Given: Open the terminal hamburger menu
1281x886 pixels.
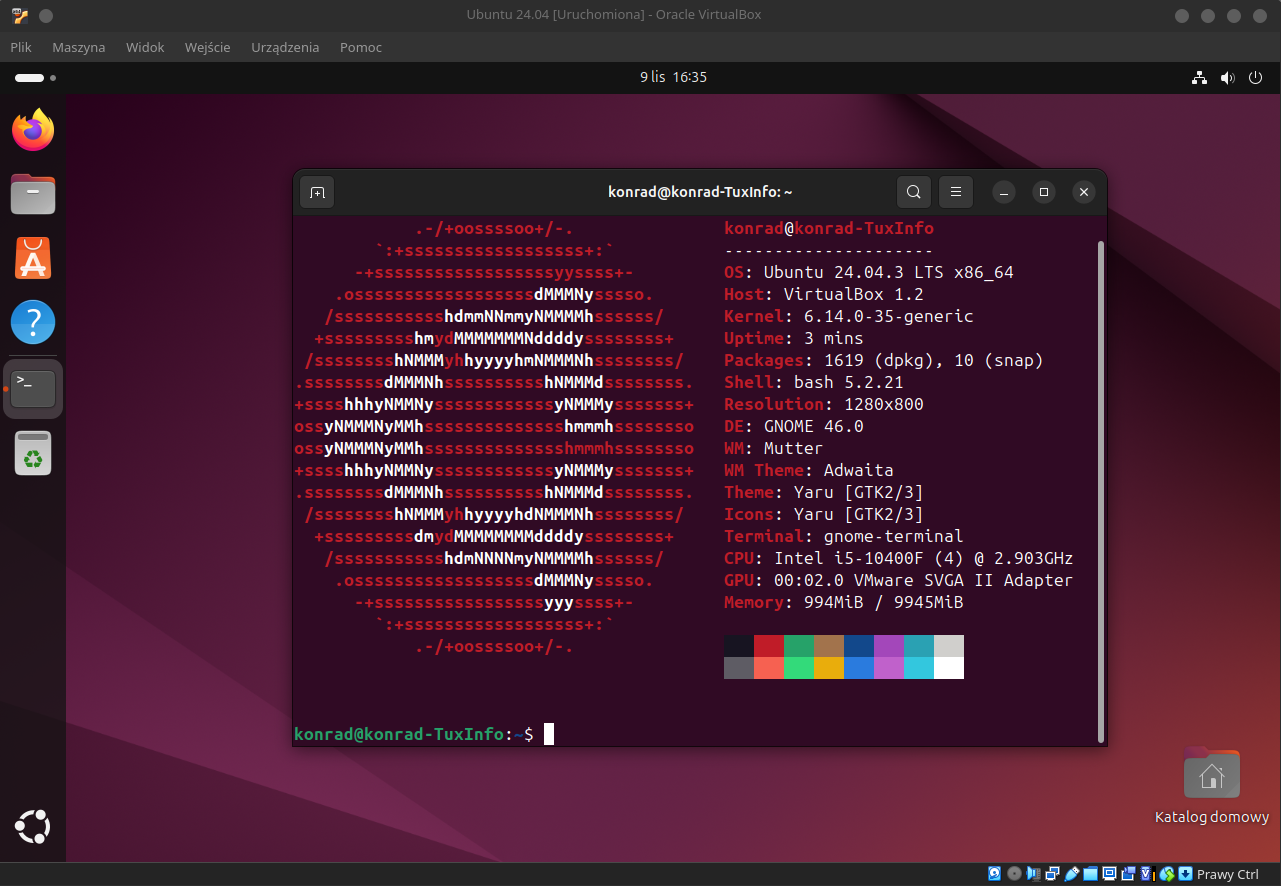Looking at the screenshot, I should point(956,192).
